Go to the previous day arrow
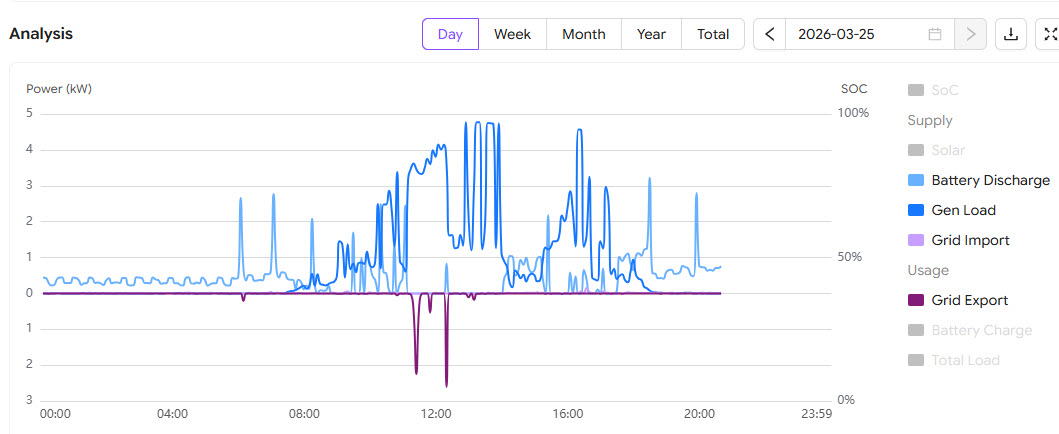Screen dimensions: 1059x434 click(770, 34)
